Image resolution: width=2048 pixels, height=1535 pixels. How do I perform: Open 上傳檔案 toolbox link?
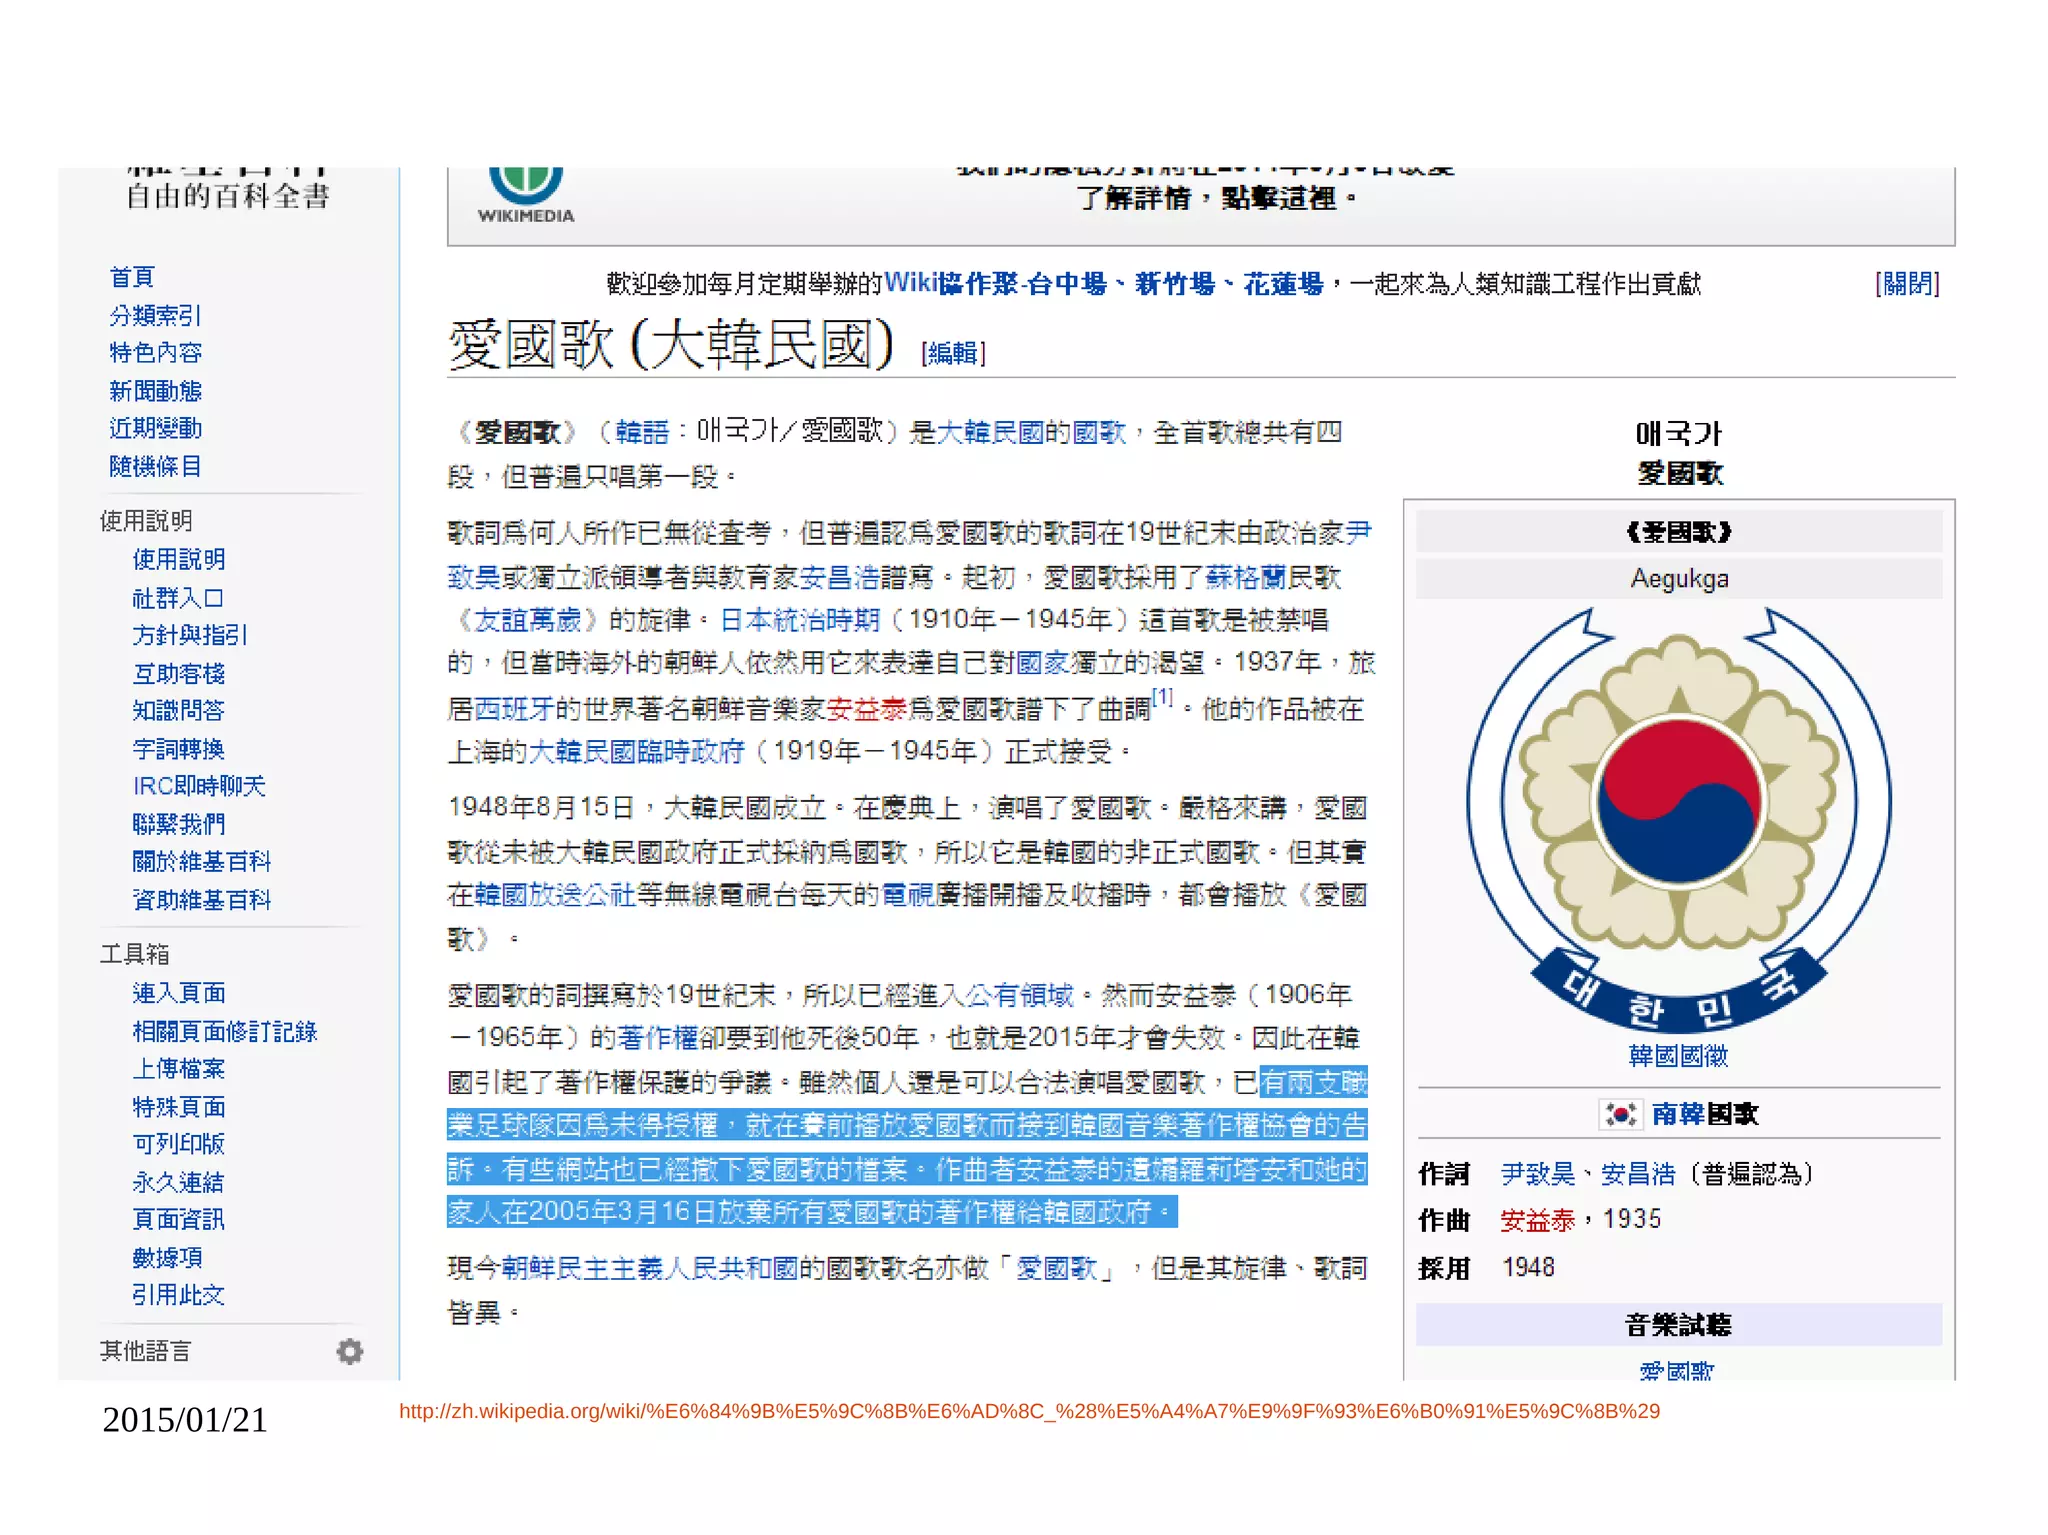click(x=179, y=1068)
